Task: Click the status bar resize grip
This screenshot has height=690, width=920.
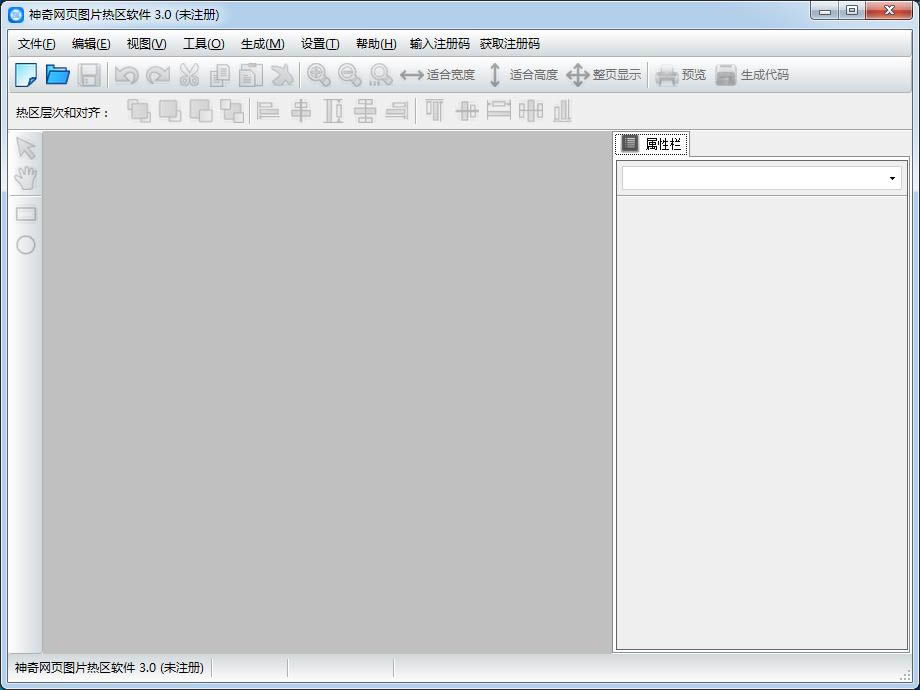Action: 905,676
